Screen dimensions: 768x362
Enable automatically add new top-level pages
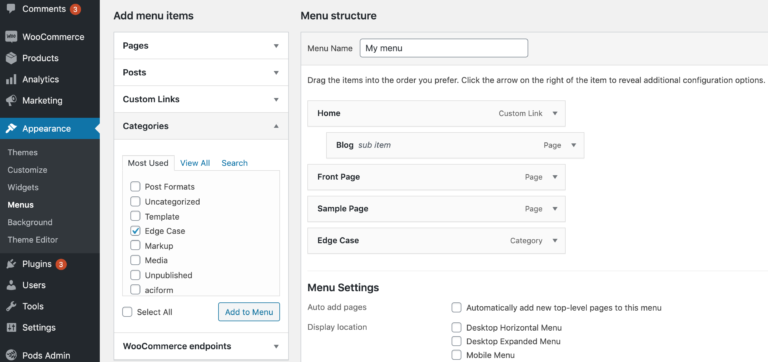[x=456, y=308]
